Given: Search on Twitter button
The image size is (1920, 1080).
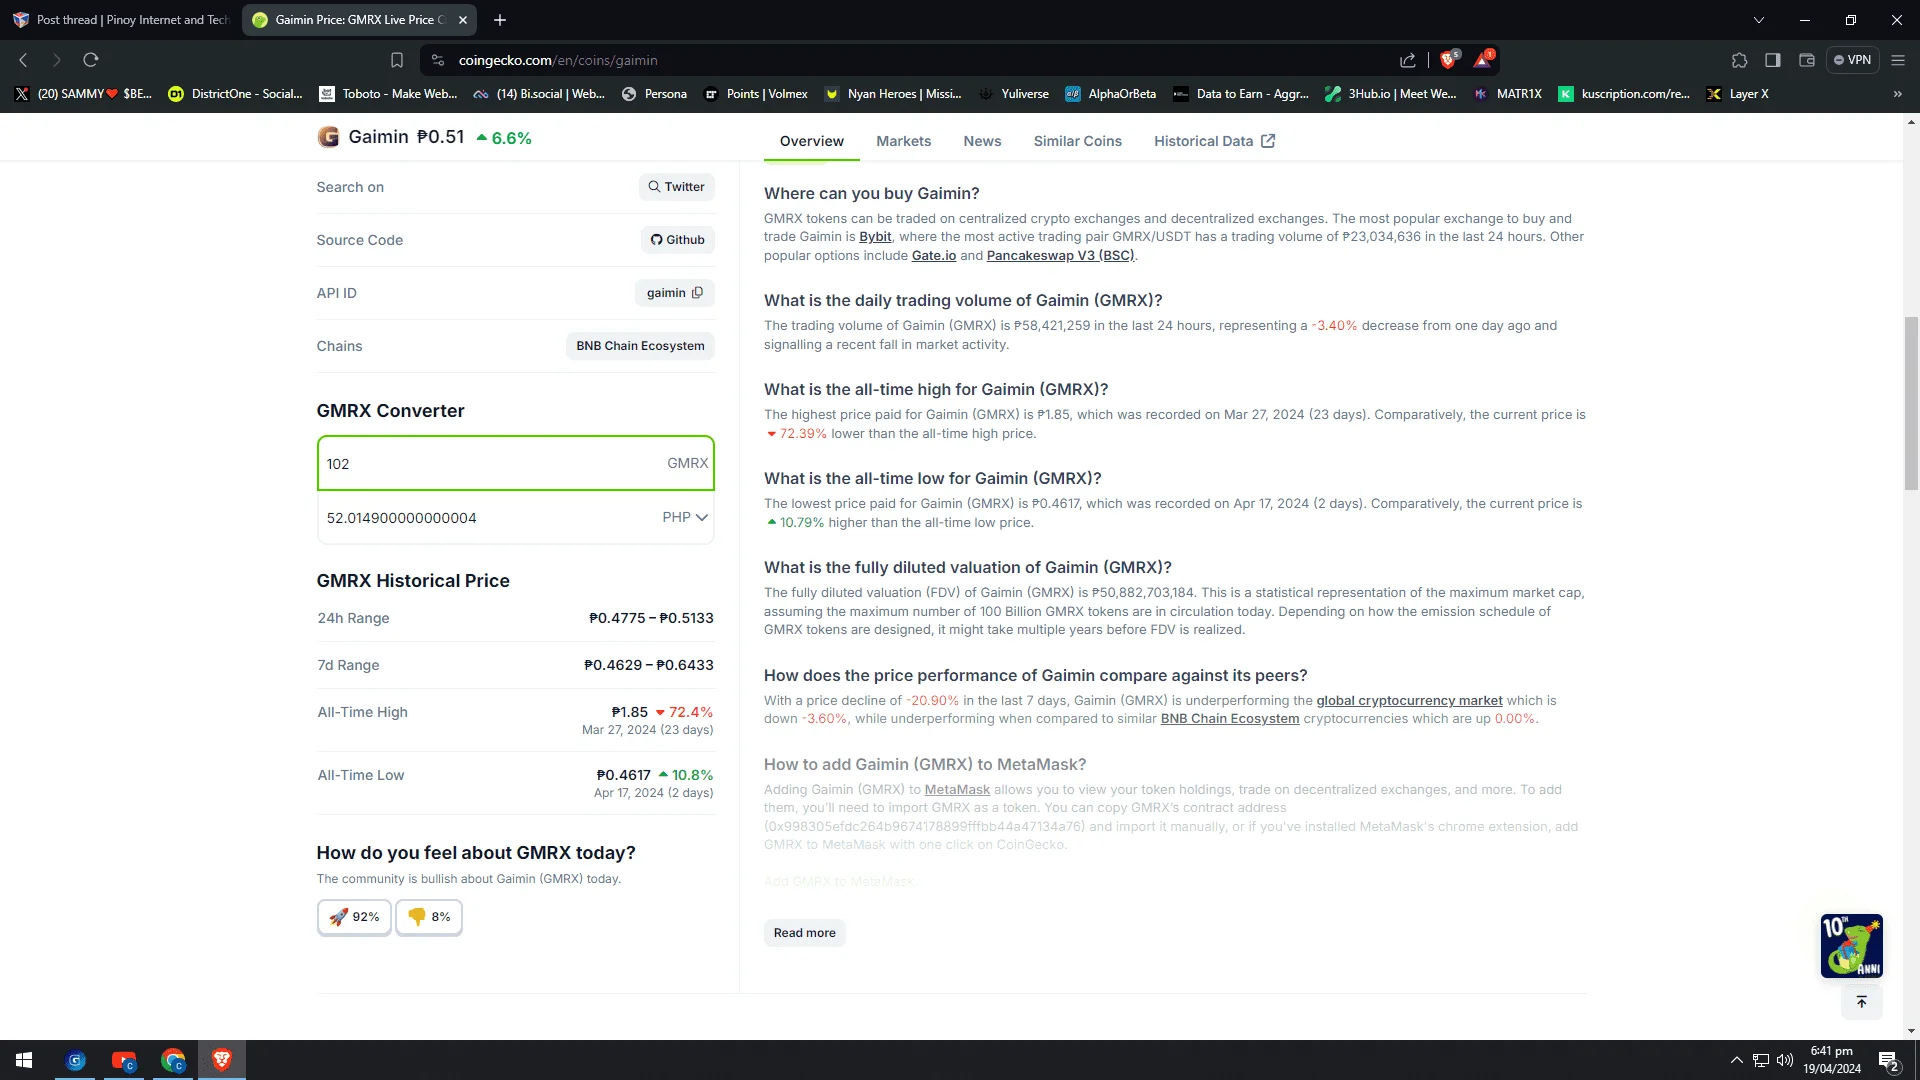Looking at the screenshot, I should [677, 187].
